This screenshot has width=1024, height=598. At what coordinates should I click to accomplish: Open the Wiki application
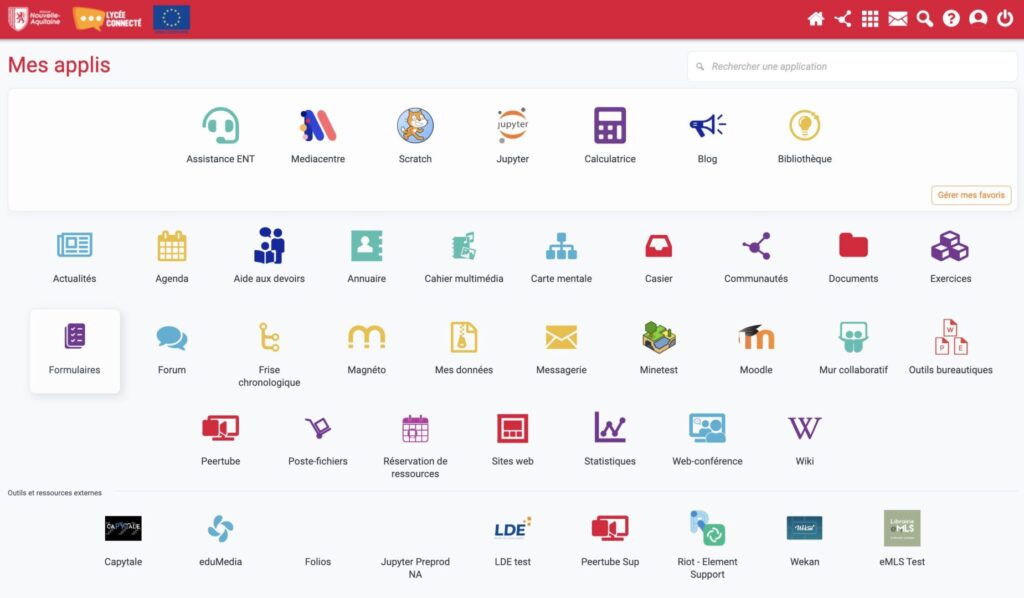(804, 429)
